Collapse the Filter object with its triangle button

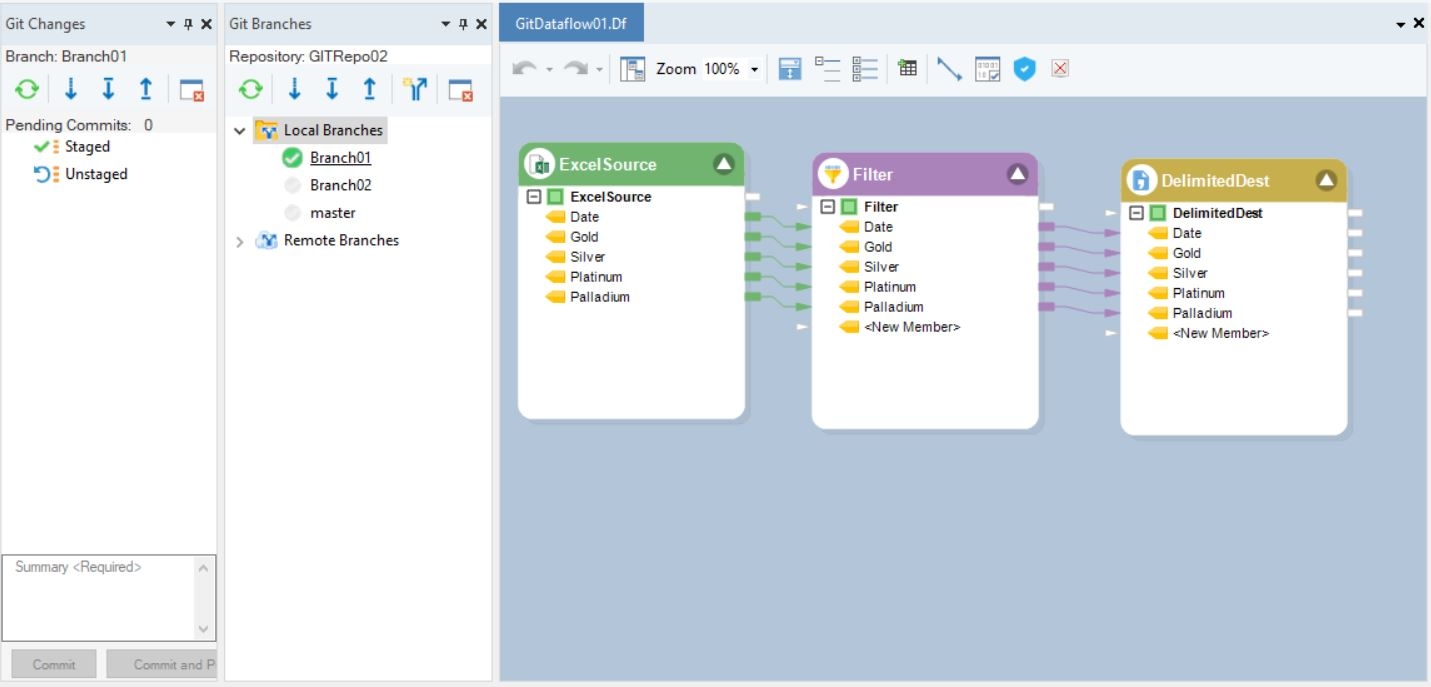pos(1017,174)
